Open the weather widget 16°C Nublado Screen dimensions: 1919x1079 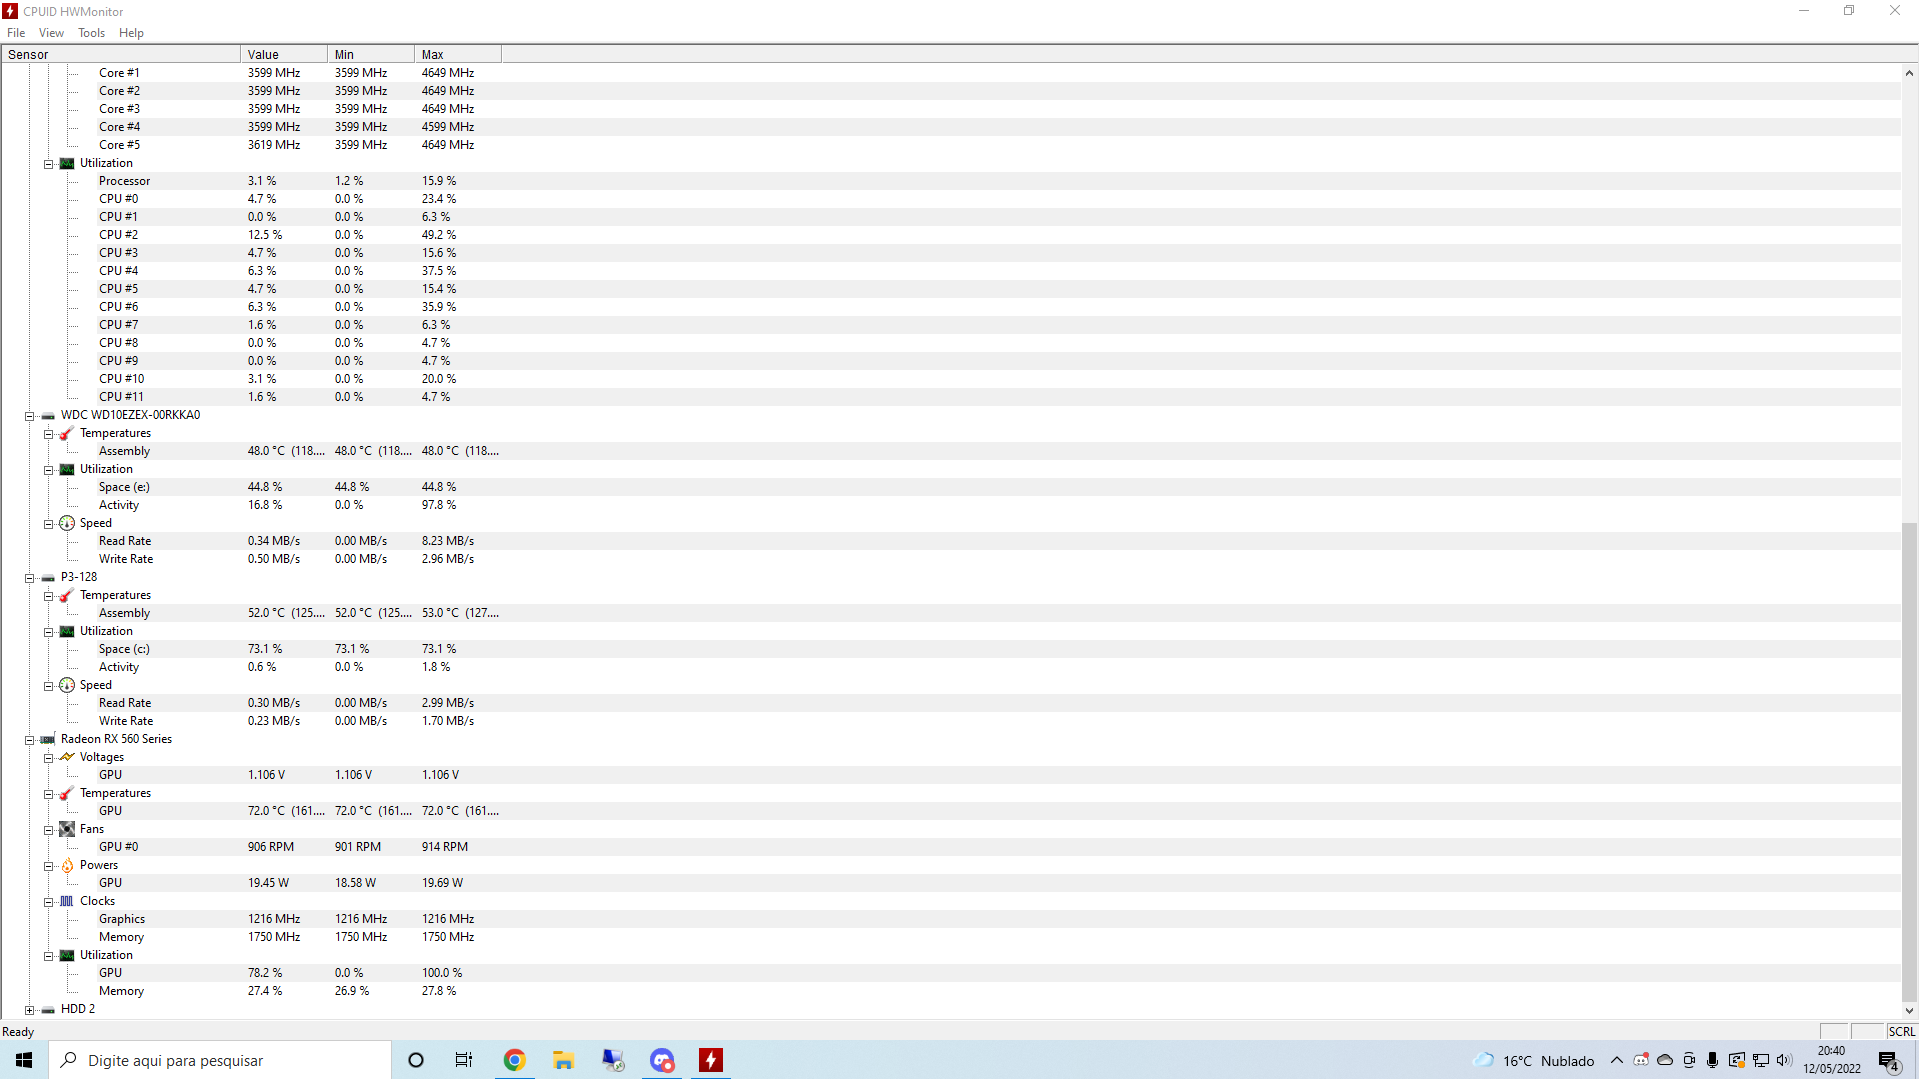(1533, 1060)
